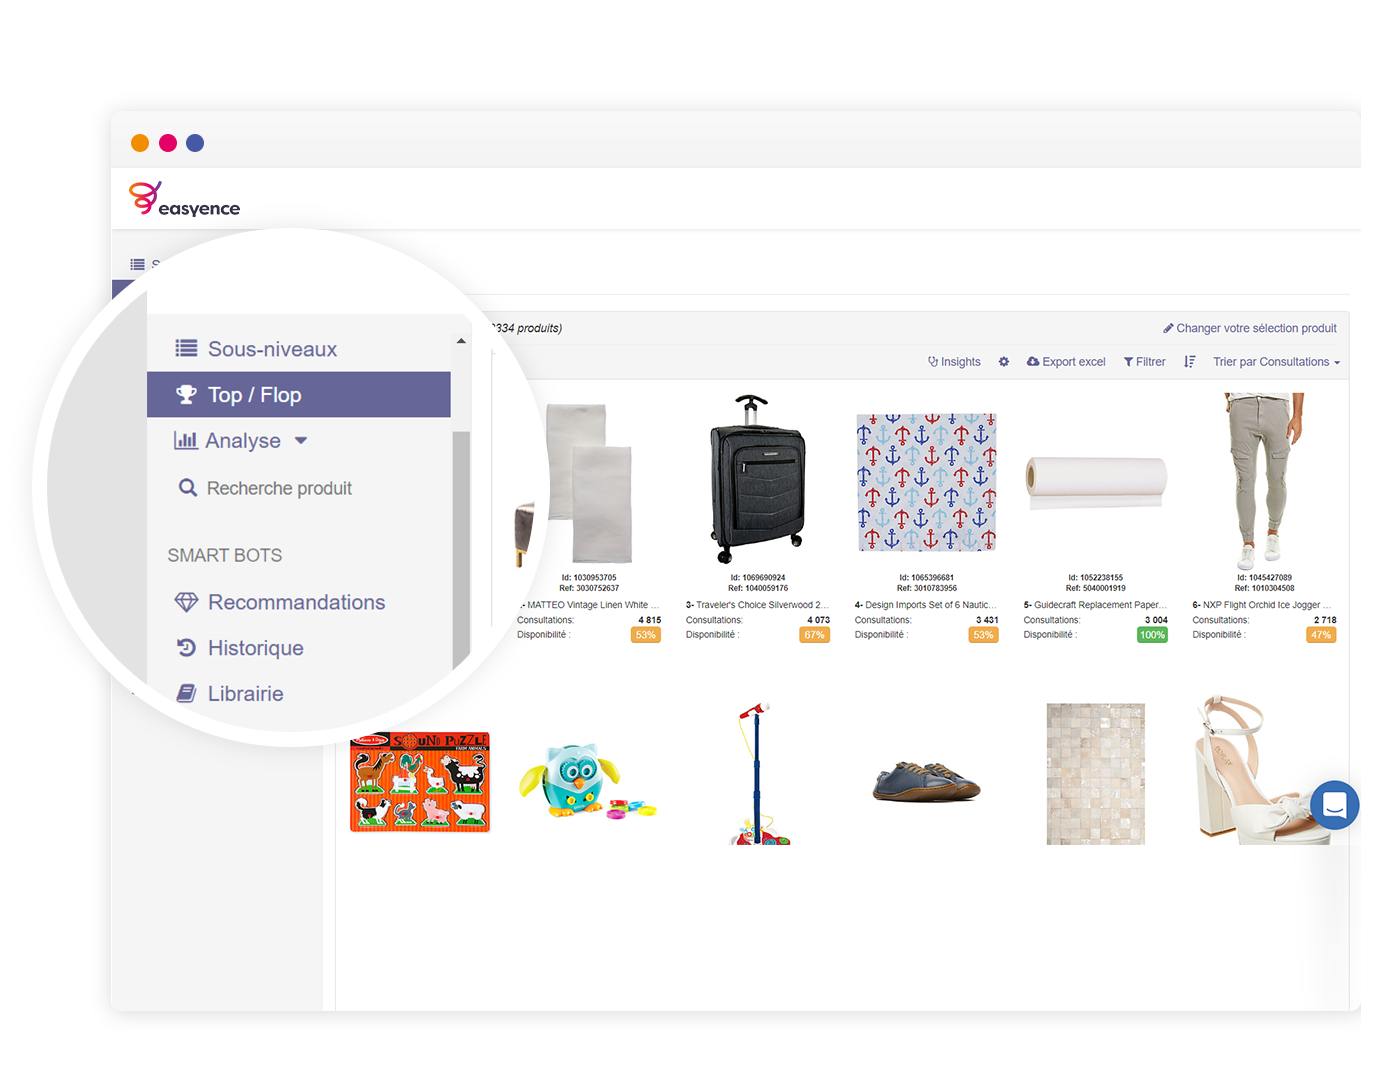
Task: Click the green 100% disponibilité badge
Action: pyautogui.click(x=1151, y=634)
